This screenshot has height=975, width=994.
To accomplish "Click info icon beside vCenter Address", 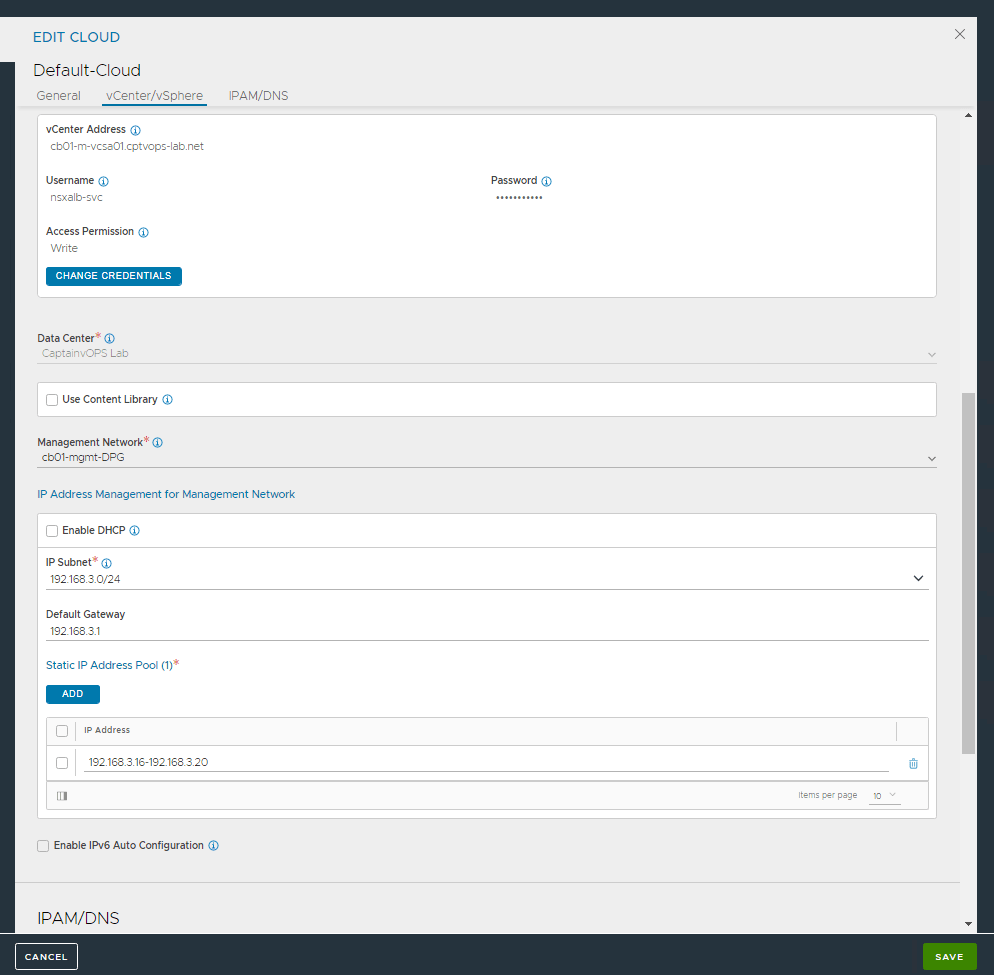I will point(136,130).
